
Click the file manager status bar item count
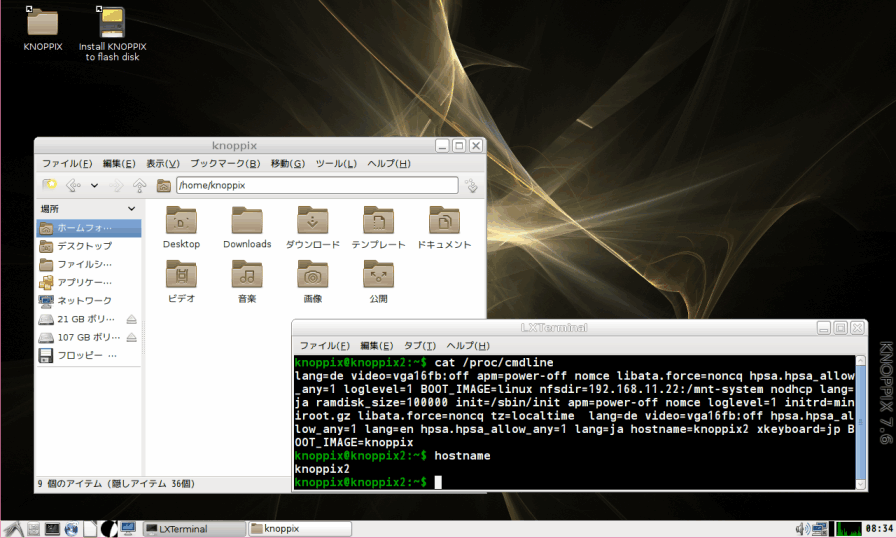pyautogui.click(x=116, y=484)
